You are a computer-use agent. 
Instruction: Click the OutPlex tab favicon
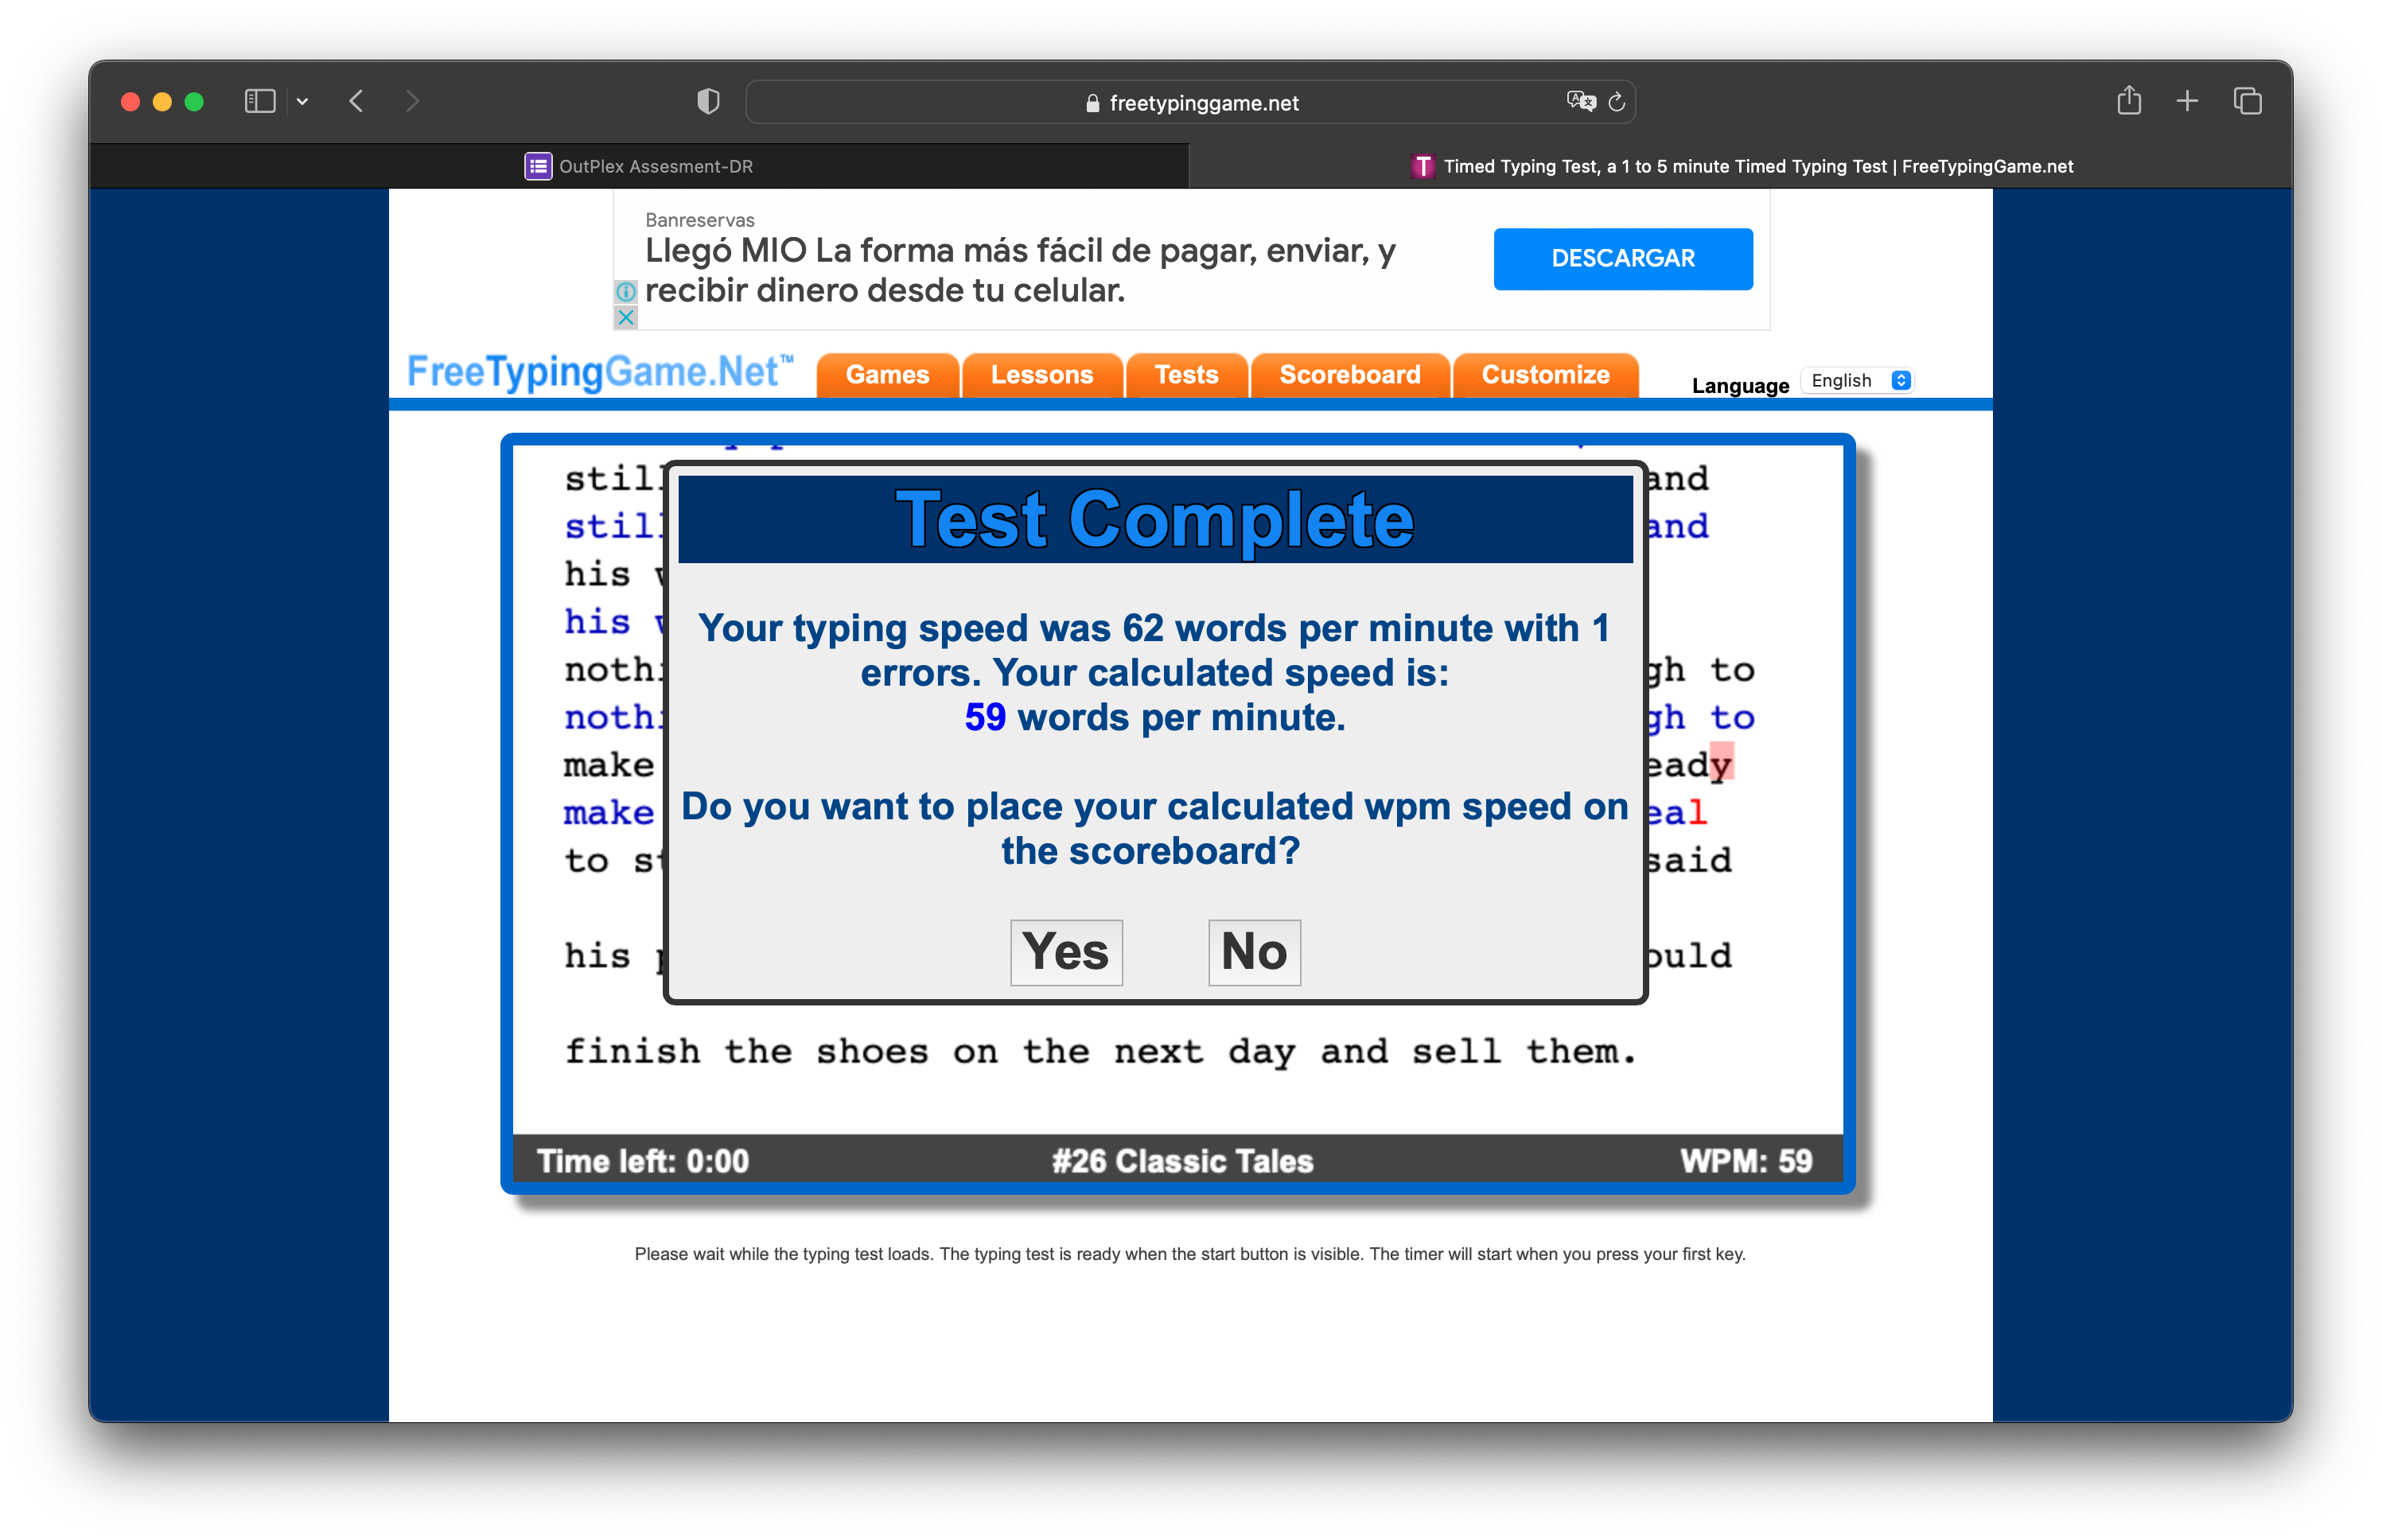point(538,166)
